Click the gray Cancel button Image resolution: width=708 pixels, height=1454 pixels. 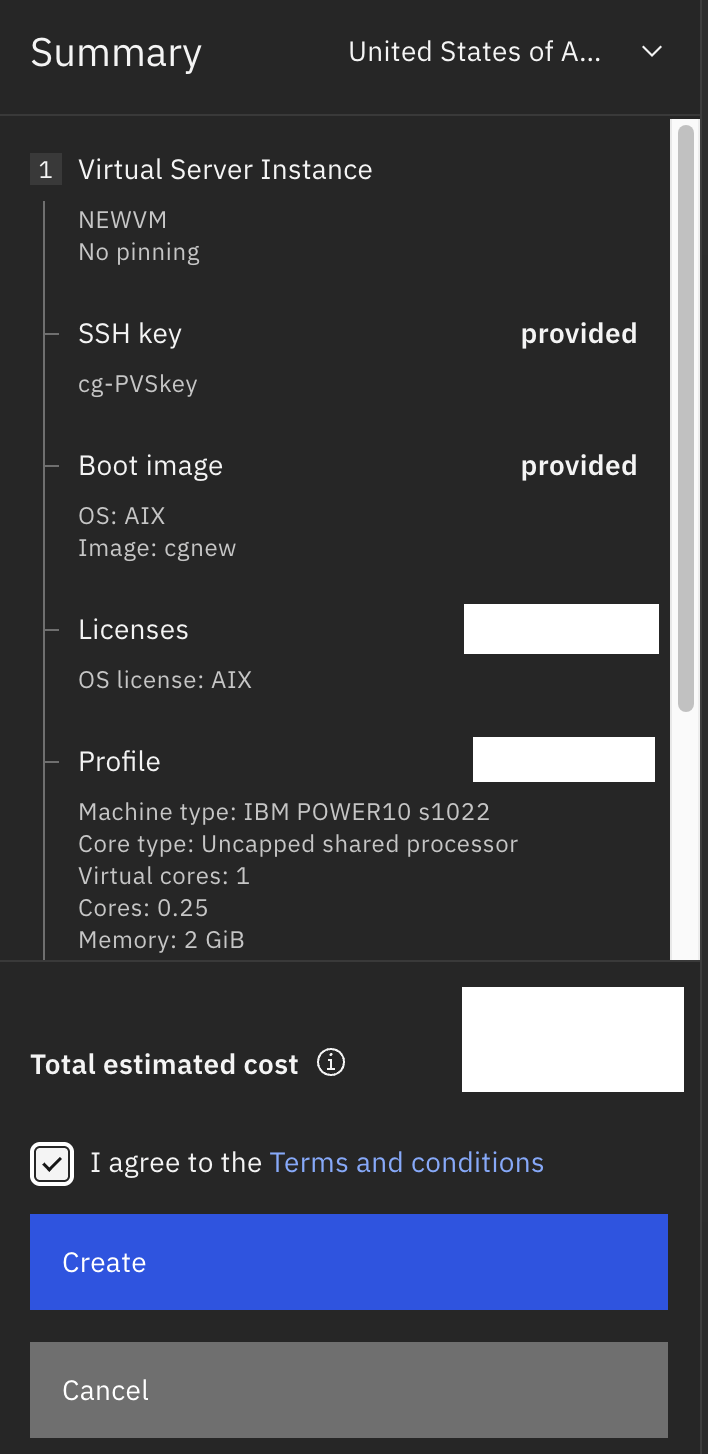349,1390
